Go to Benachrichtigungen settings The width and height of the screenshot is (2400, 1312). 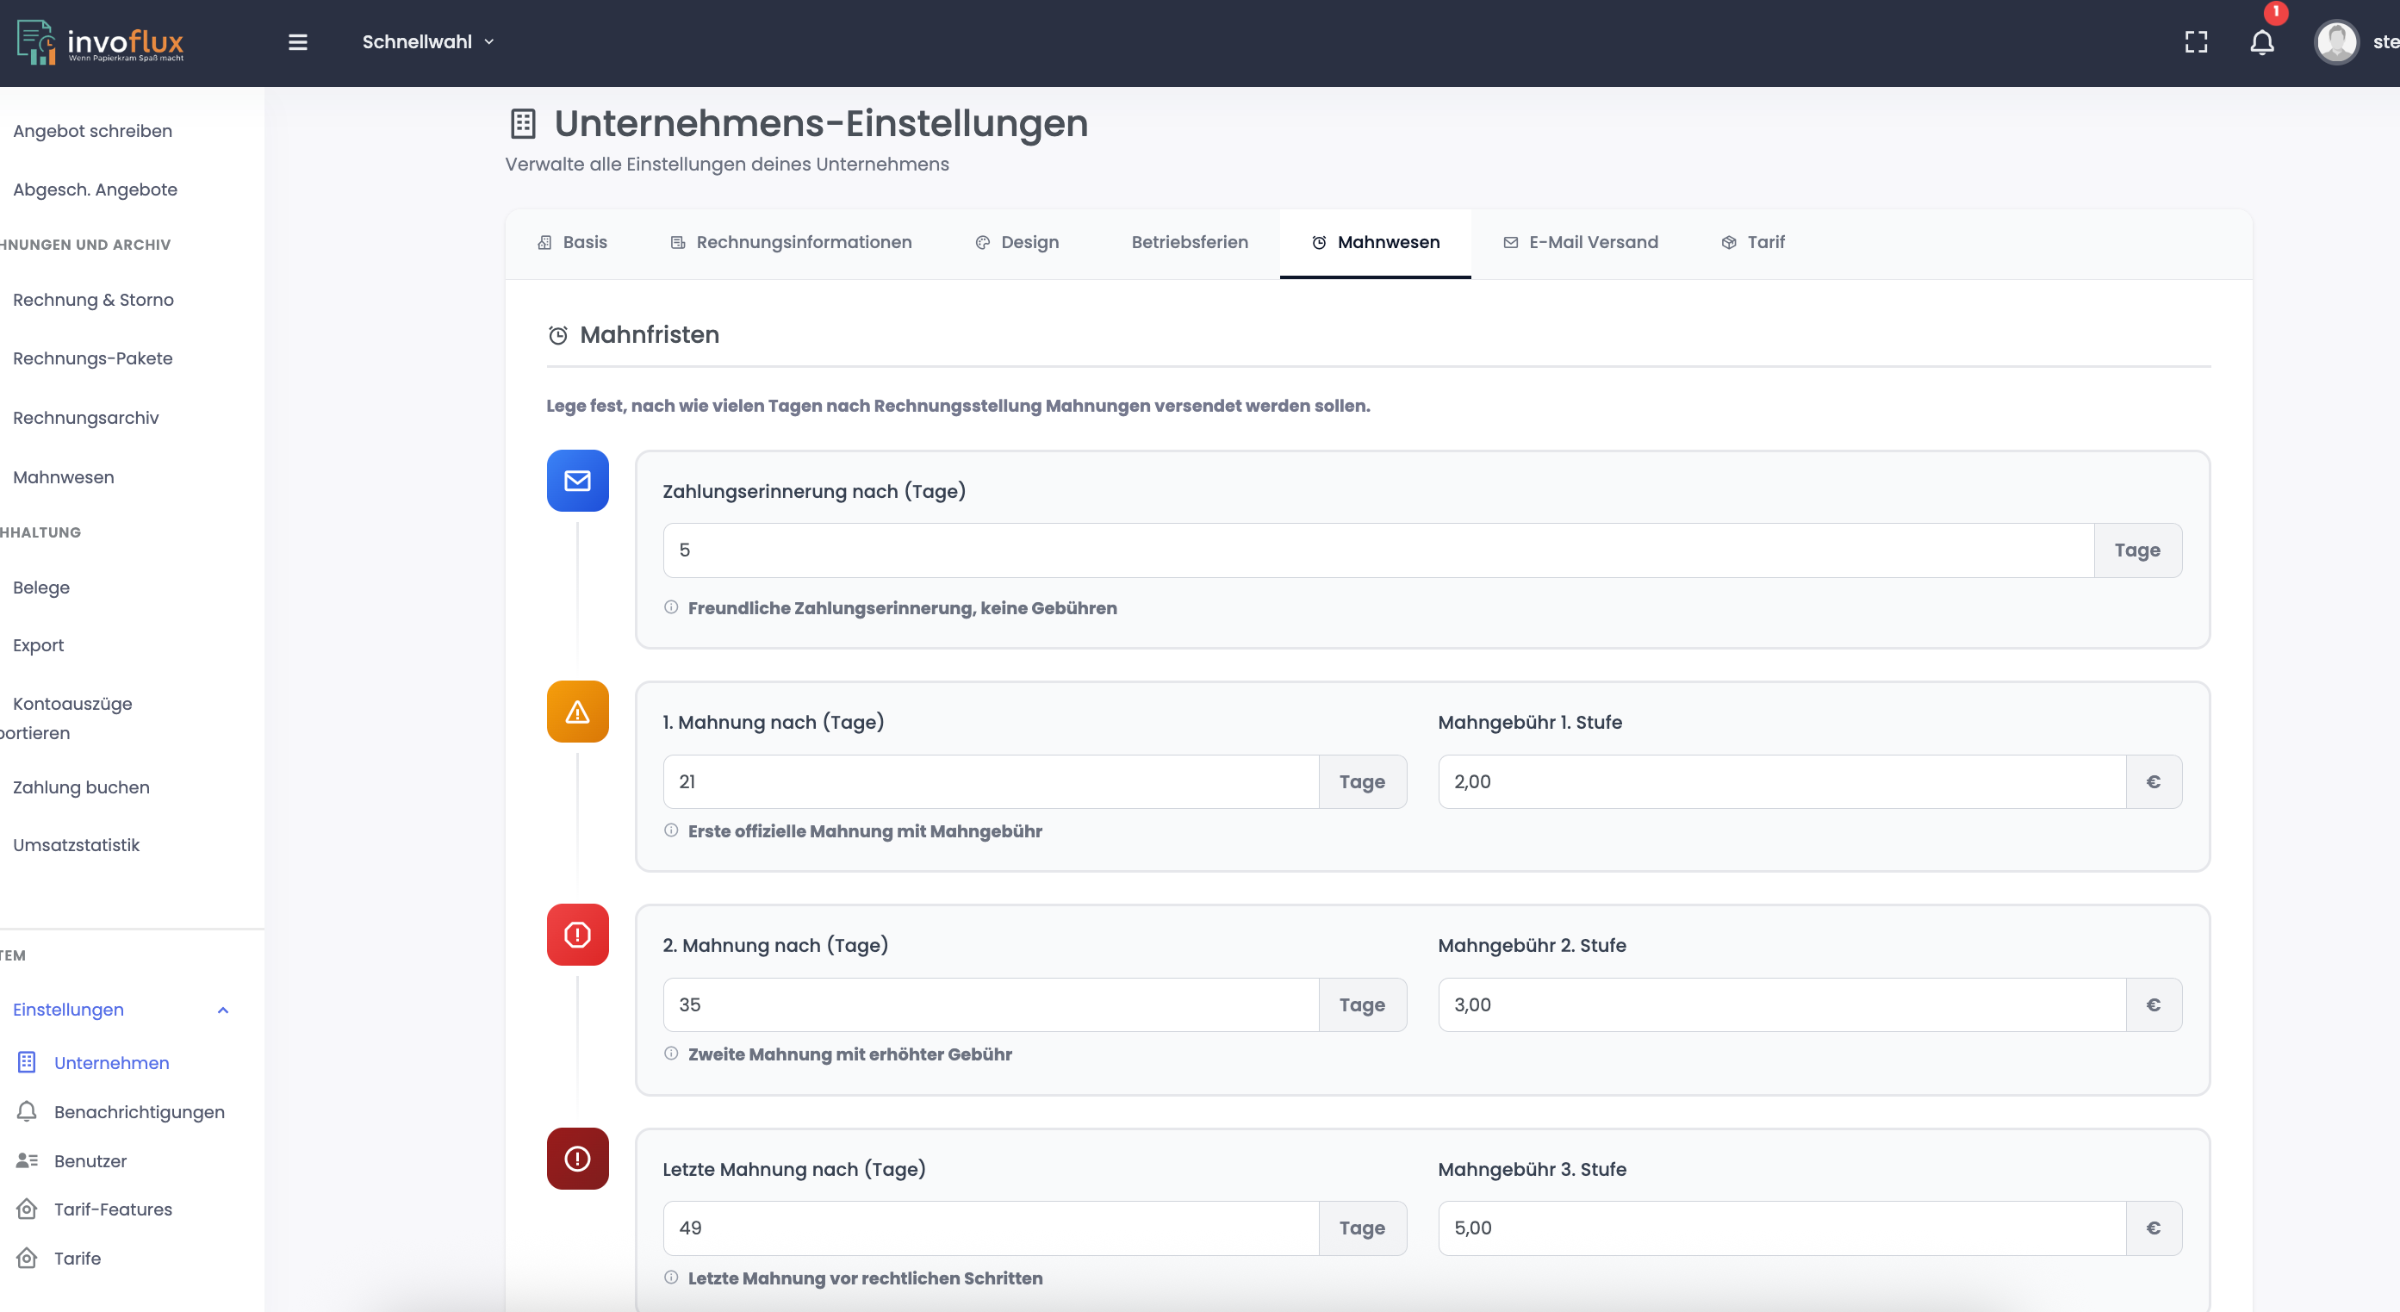coord(139,1112)
